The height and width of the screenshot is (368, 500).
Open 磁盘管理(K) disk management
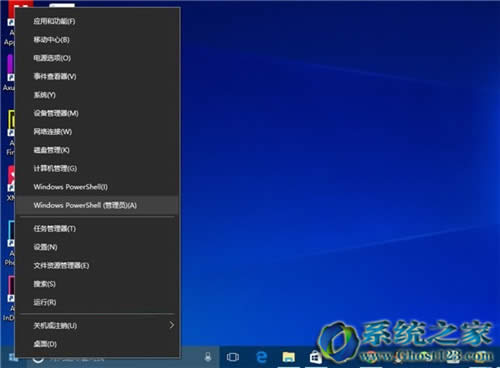coord(97,150)
